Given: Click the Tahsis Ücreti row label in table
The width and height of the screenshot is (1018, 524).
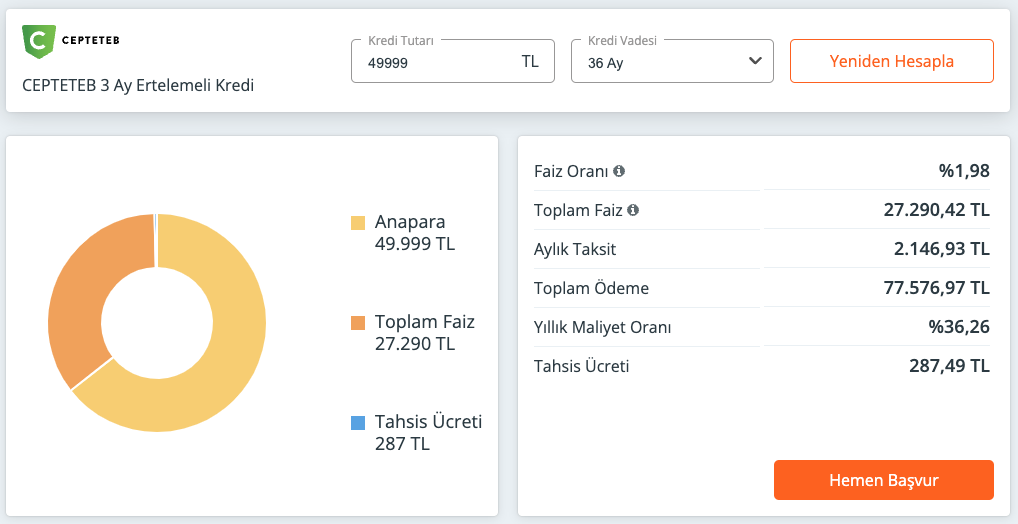Looking at the screenshot, I should 582,366.
